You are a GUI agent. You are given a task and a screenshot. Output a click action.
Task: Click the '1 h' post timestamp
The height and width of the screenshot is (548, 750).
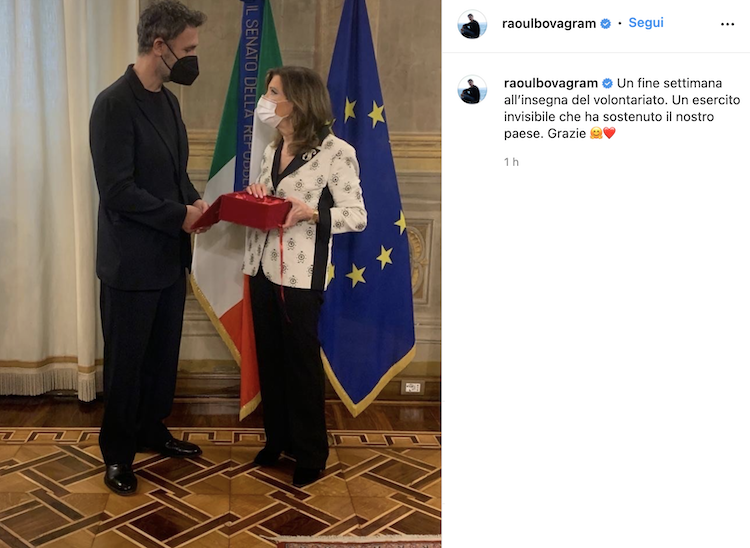511,162
